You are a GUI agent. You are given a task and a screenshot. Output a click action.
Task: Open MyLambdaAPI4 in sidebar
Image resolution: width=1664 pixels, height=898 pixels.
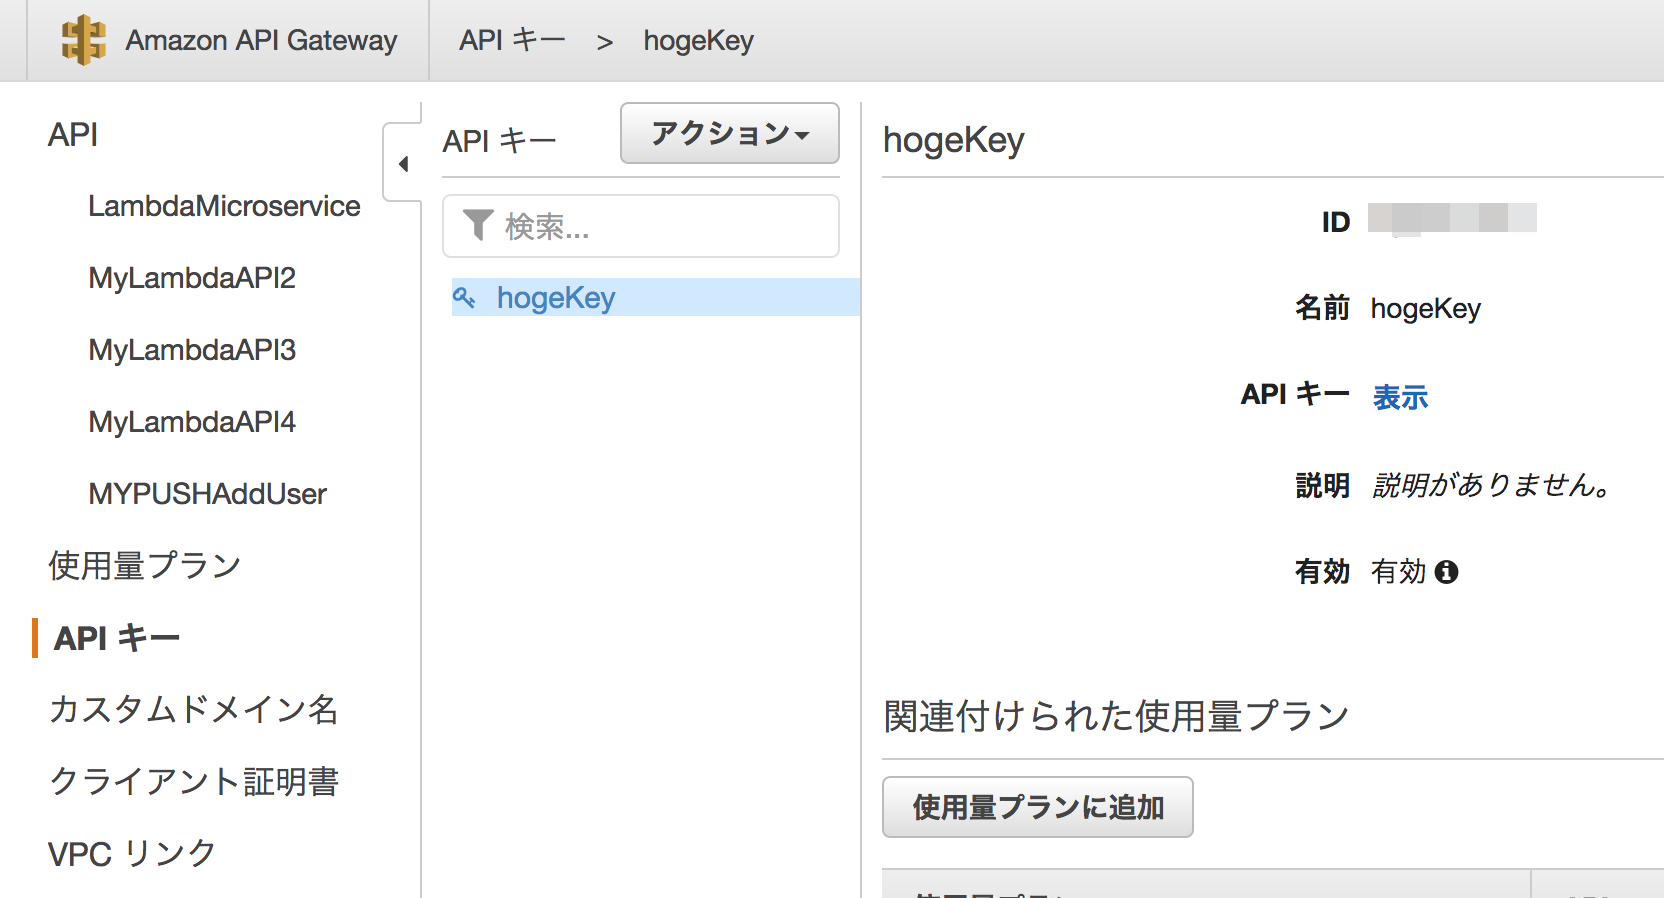(192, 422)
